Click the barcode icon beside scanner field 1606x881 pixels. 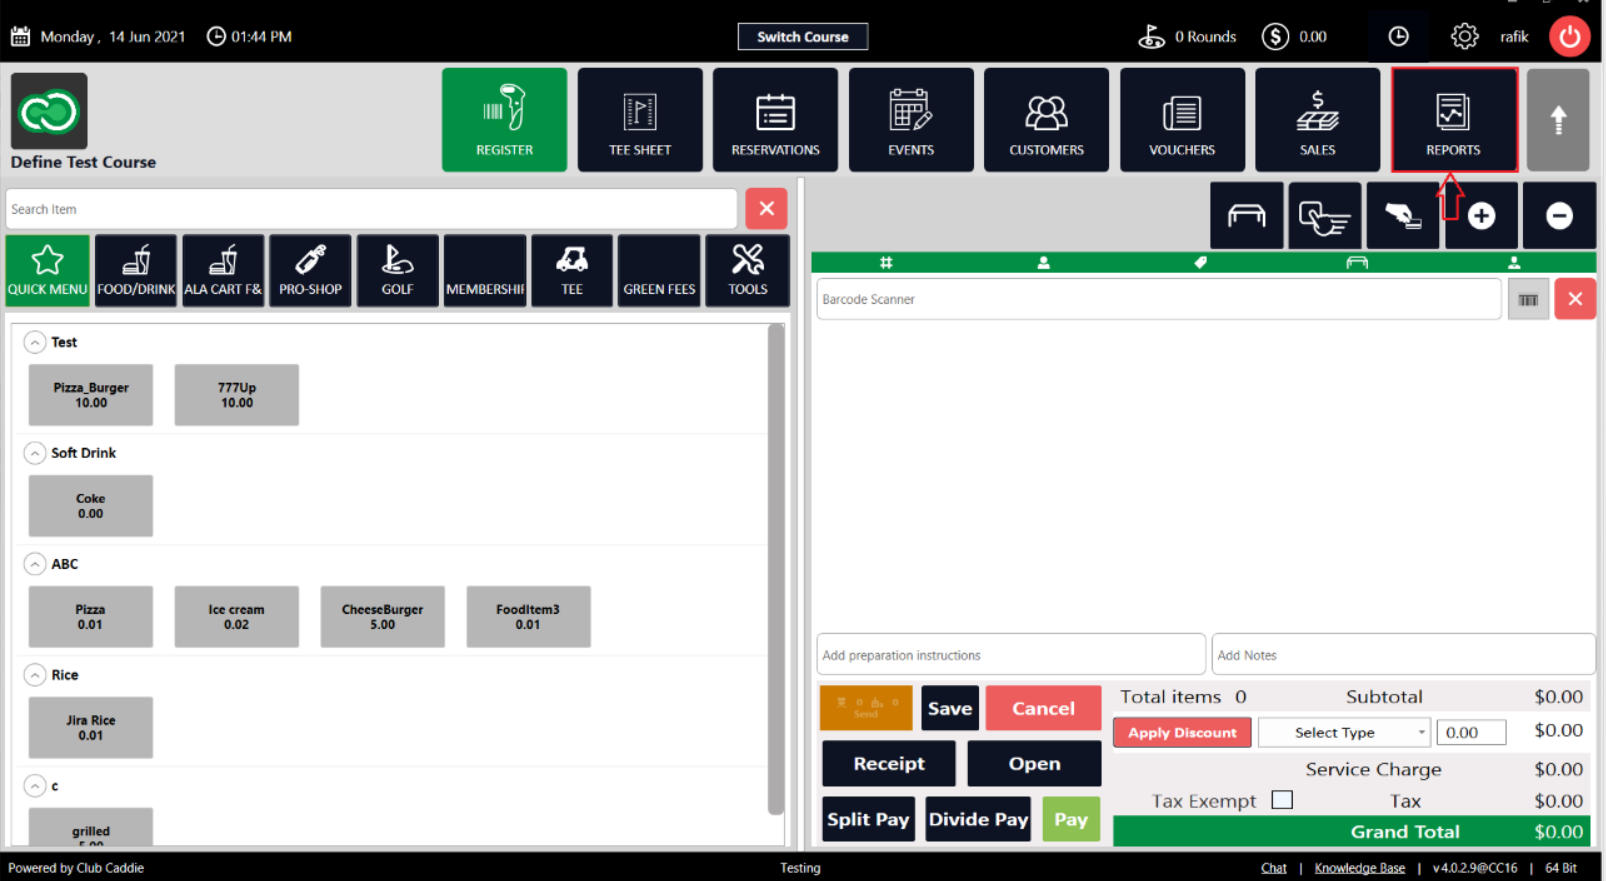1528,300
